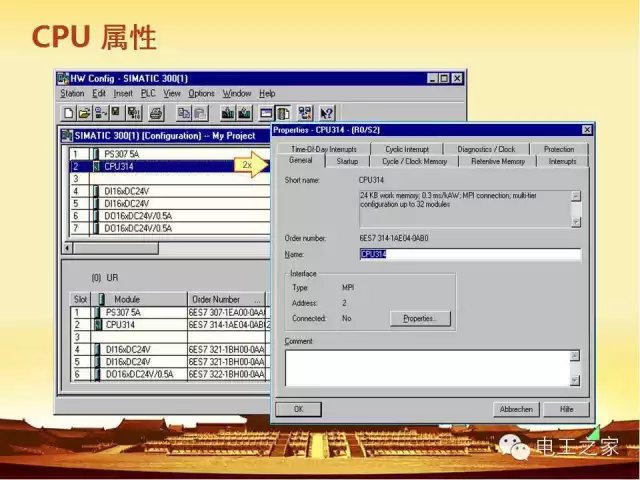Click the Open folder toolbar icon
This screenshot has width=640, height=480.
[x=84, y=113]
